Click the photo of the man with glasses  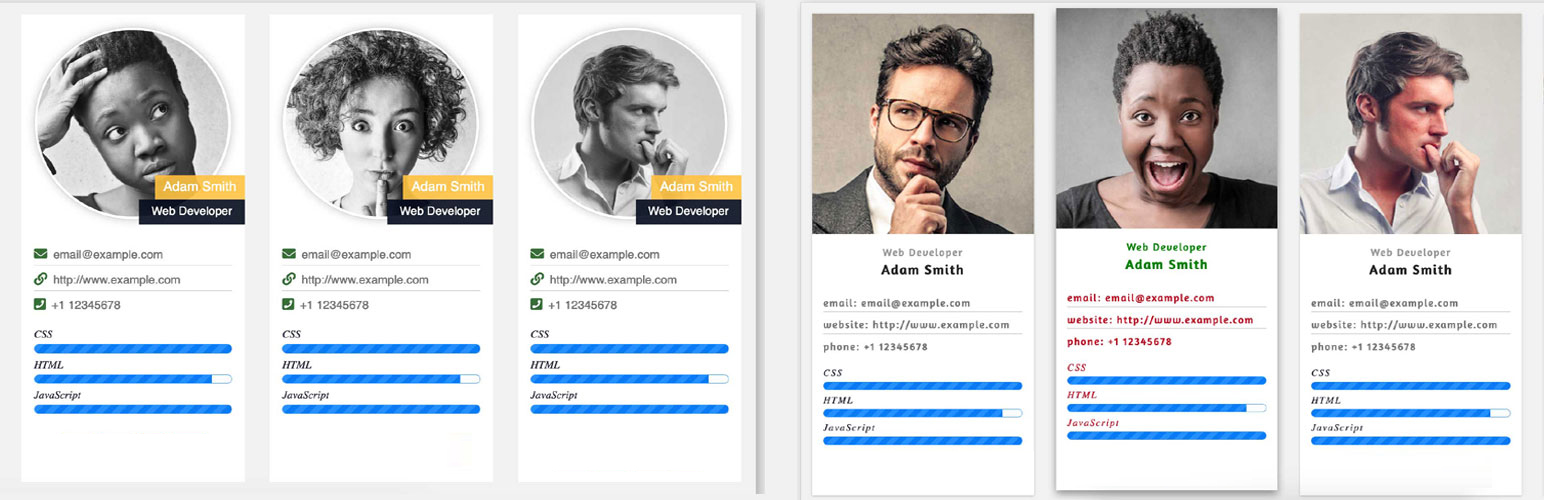coord(923,124)
